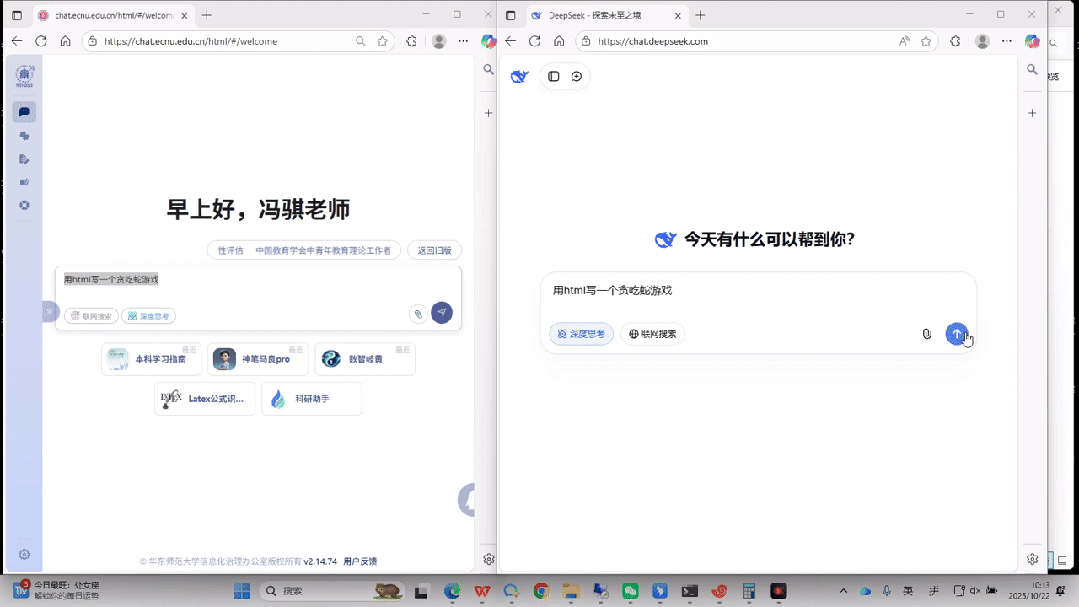Show hidden system tray icons chevron
1079x607 pixels.
coord(843,591)
